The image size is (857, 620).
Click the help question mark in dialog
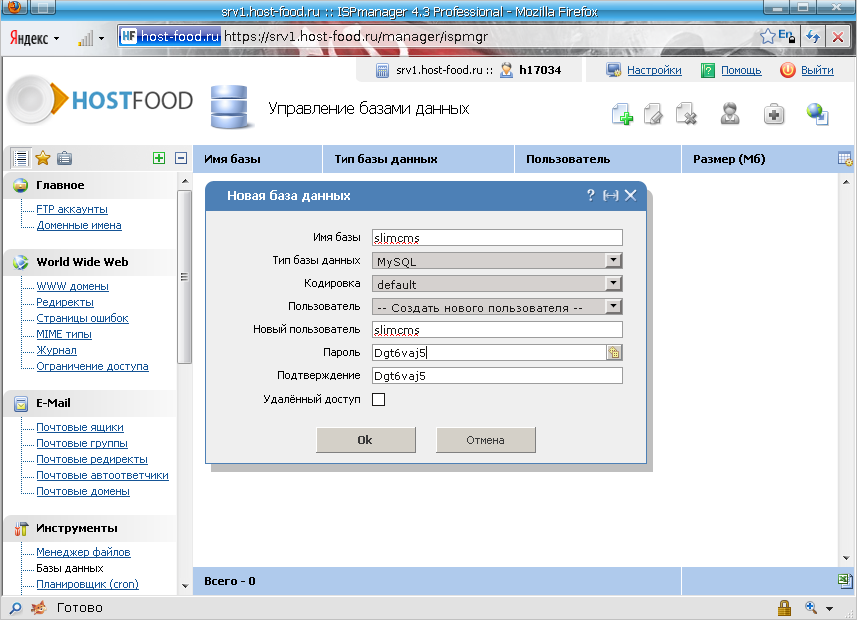[590, 196]
